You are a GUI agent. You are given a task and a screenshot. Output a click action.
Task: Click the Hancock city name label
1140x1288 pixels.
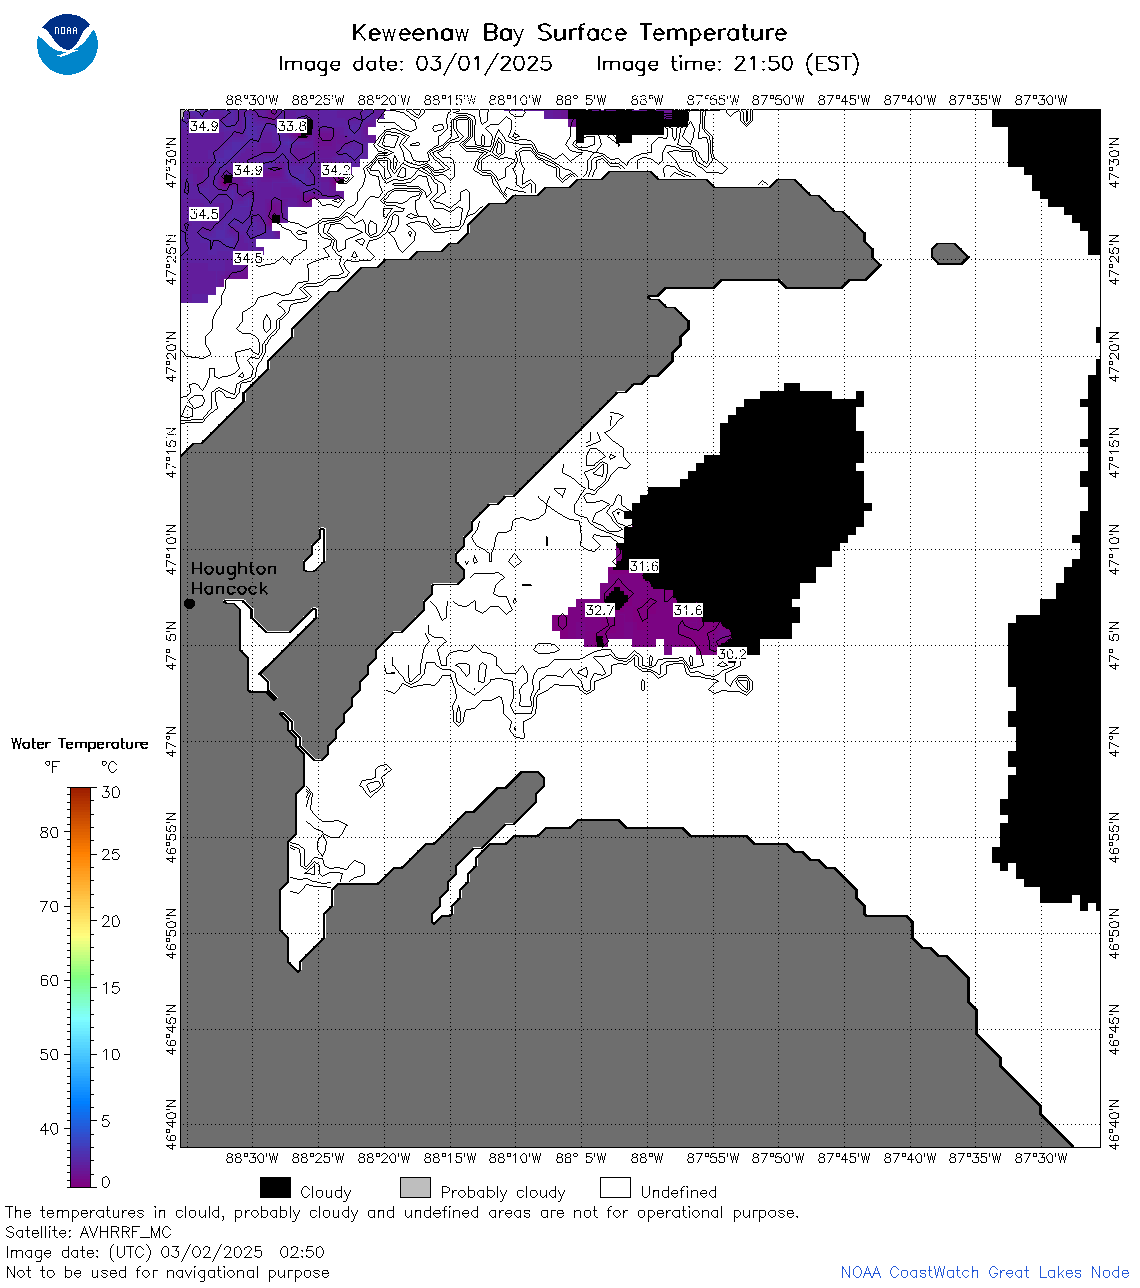click(230, 588)
